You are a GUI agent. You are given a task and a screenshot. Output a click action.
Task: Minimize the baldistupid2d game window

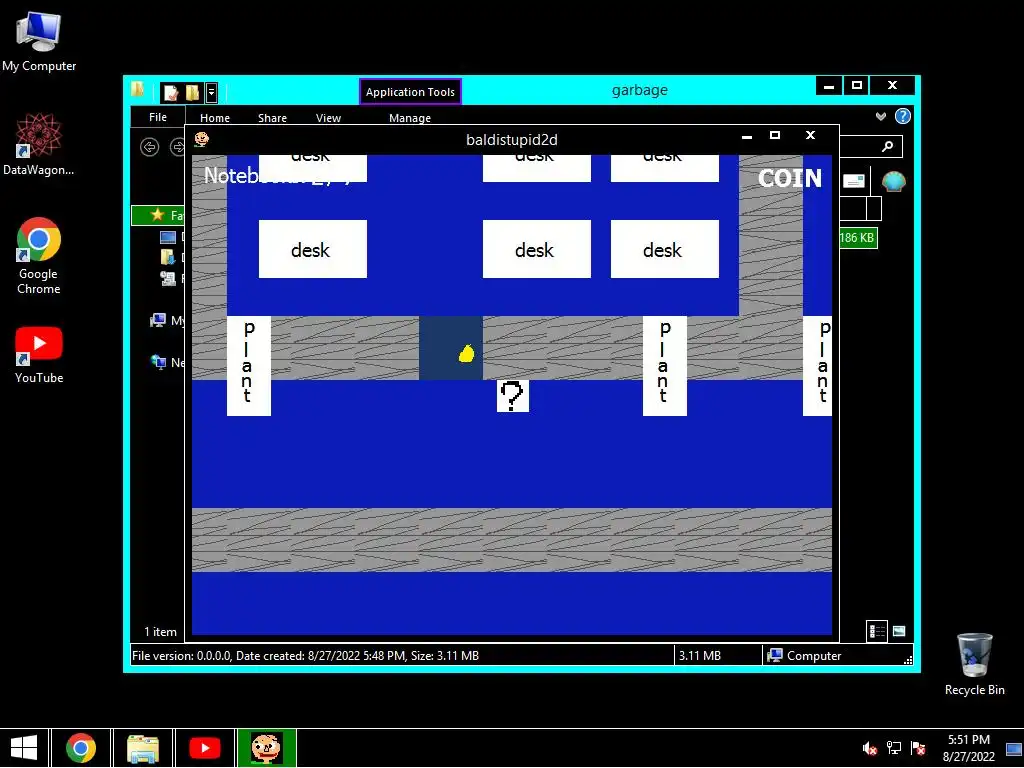coord(747,136)
